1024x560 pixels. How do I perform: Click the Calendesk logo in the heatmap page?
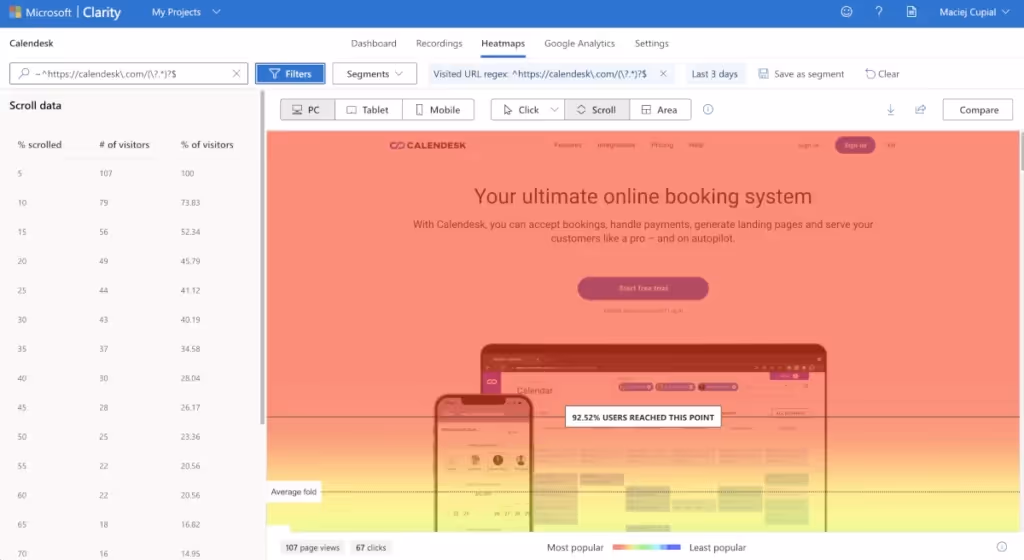pos(428,145)
